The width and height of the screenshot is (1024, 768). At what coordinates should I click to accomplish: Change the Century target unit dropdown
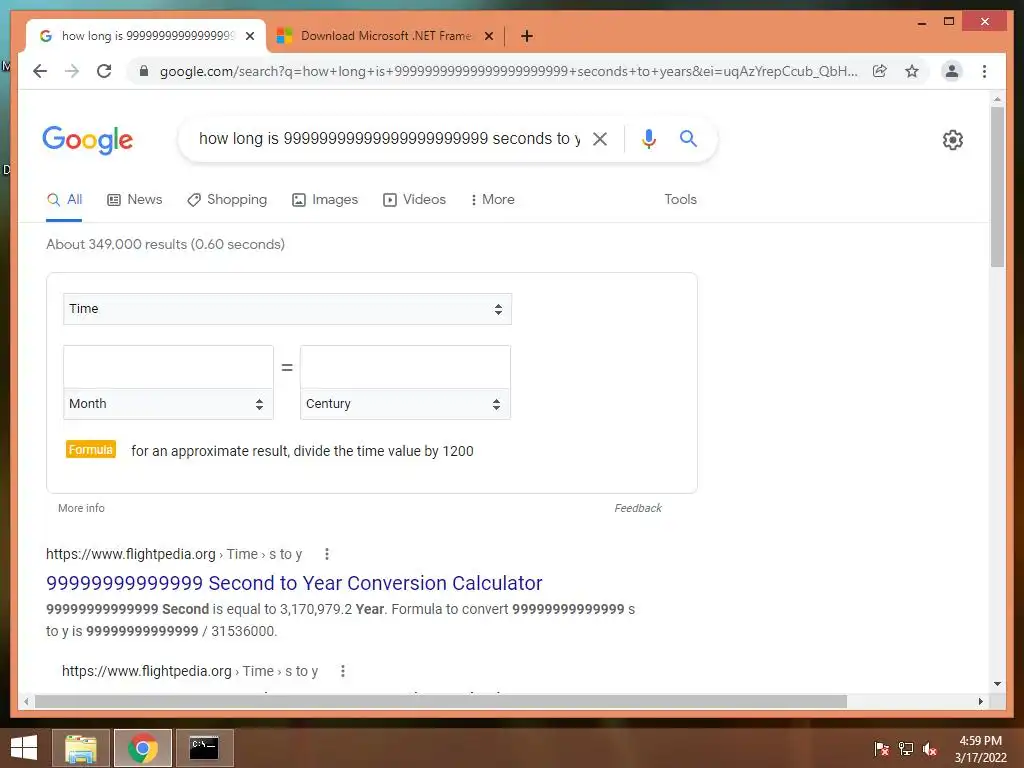(405, 404)
